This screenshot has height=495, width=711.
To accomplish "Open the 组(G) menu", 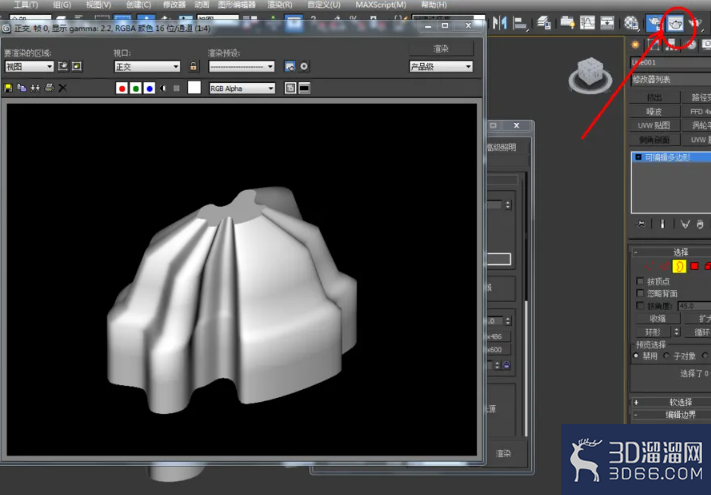I will tap(62, 5).
